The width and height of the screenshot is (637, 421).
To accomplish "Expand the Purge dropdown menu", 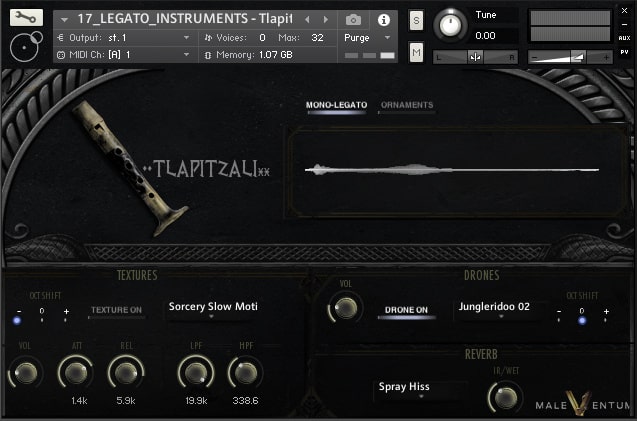I will tap(365, 37).
